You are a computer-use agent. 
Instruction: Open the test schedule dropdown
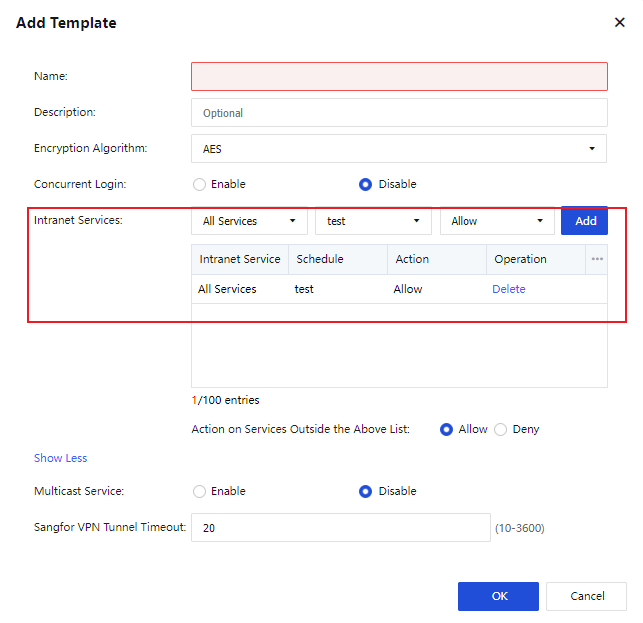(x=373, y=221)
